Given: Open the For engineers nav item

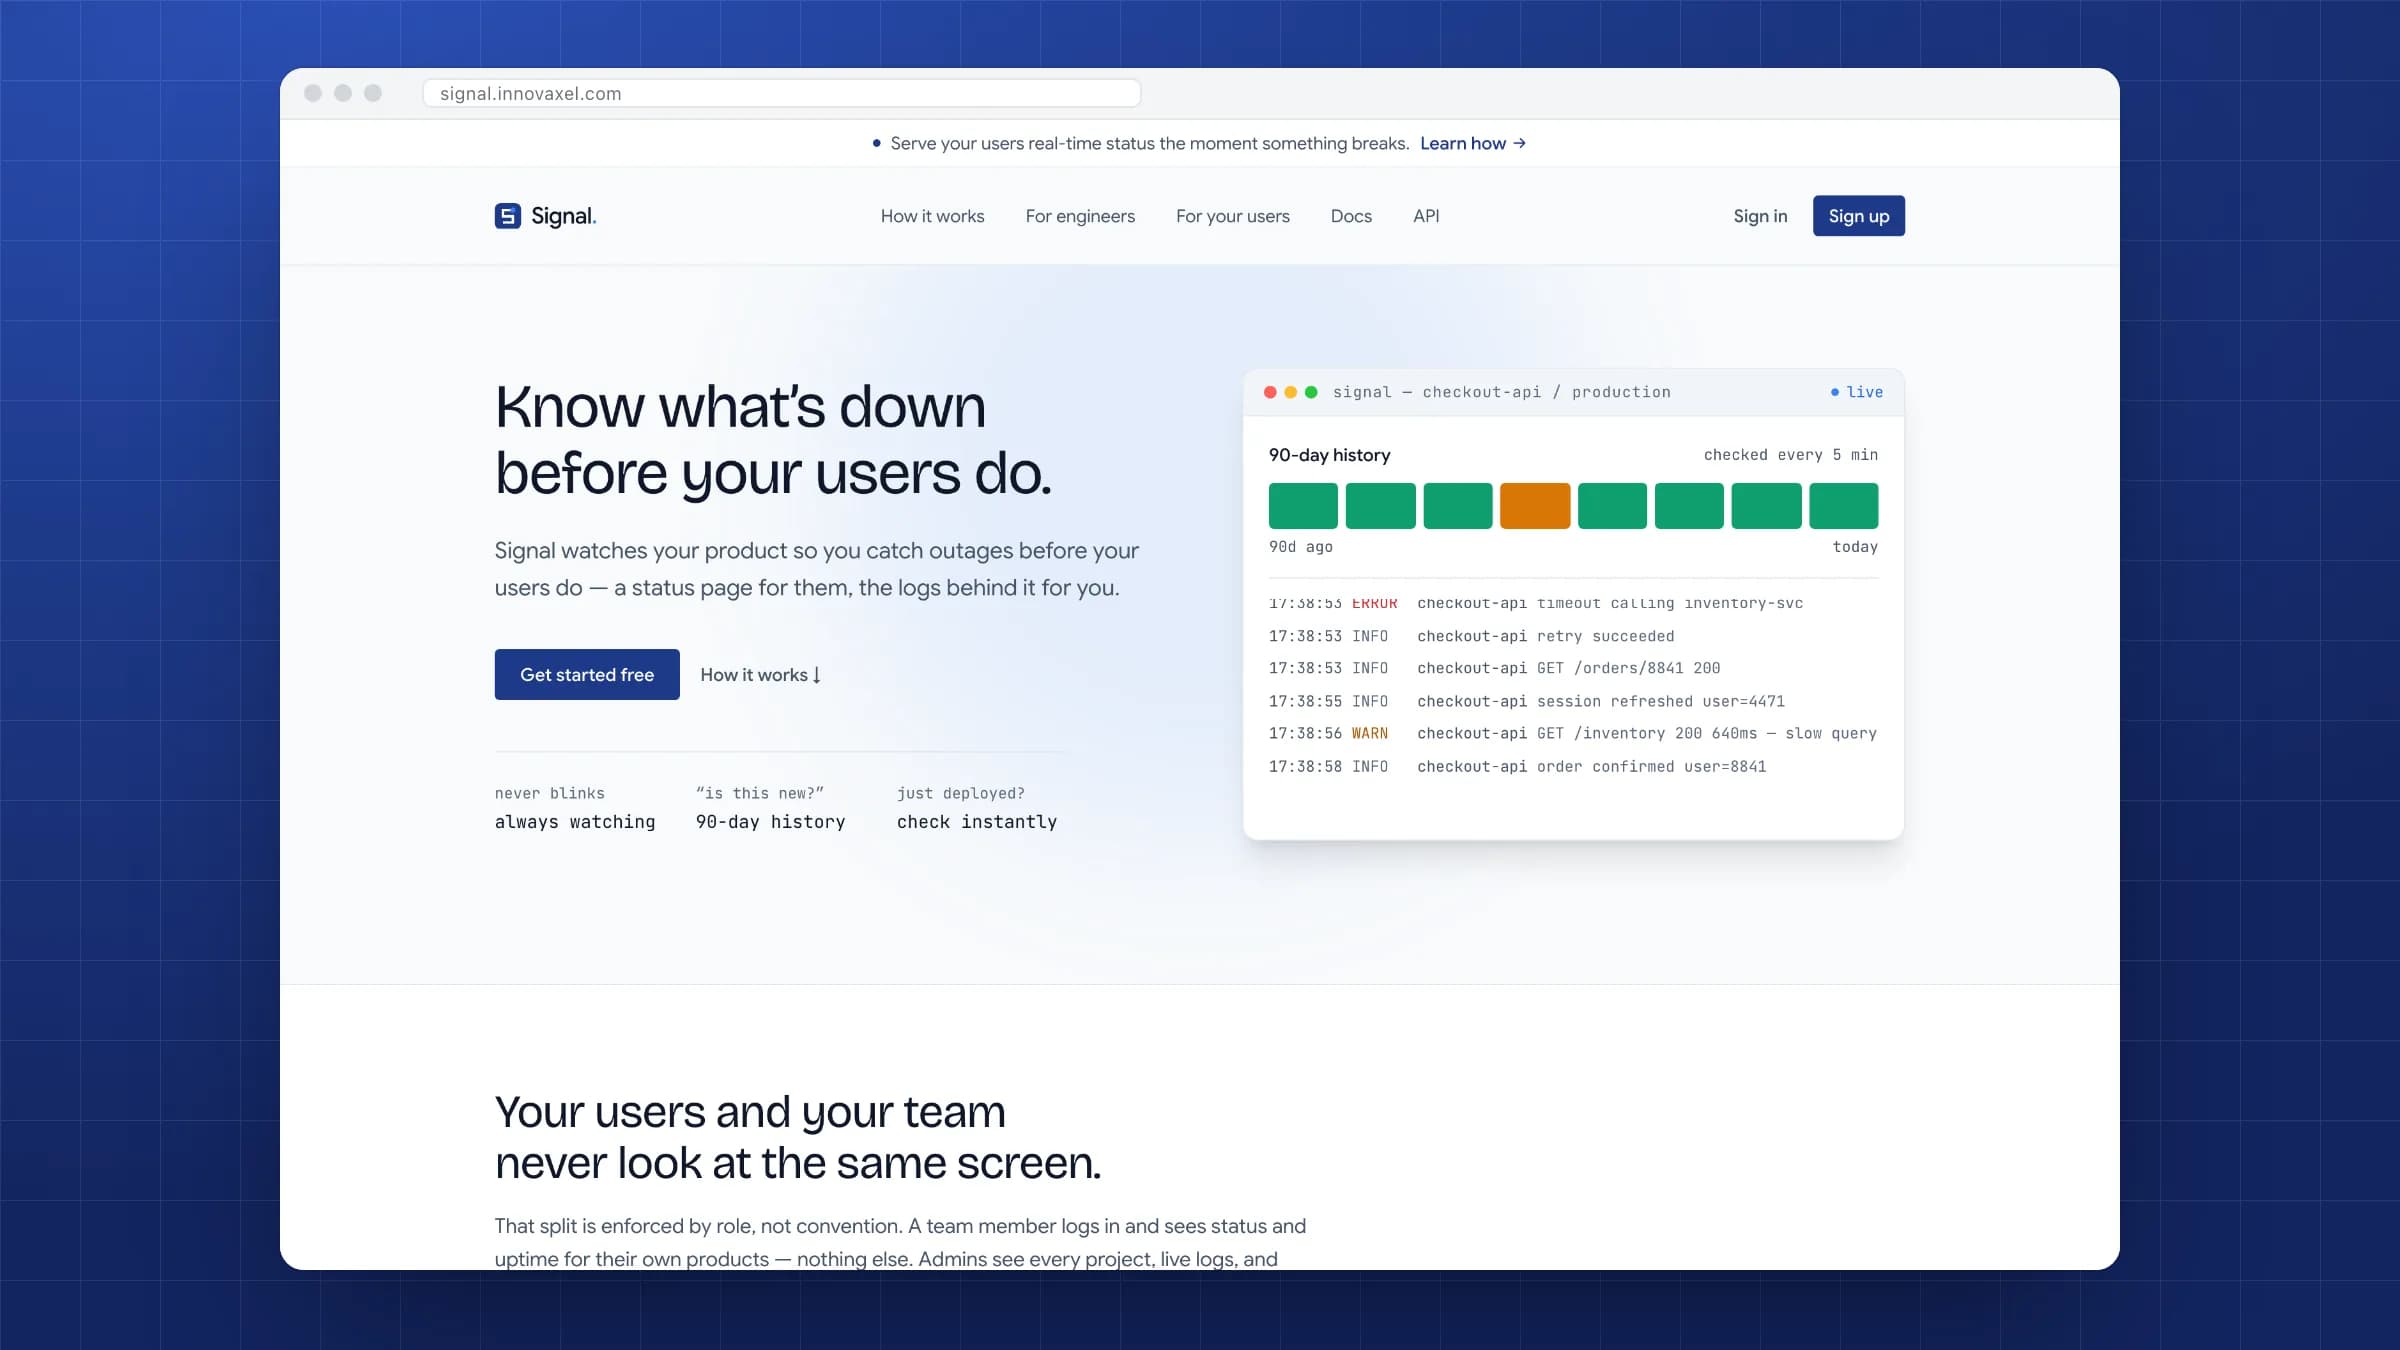Looking at the screenshot, I should pos(1080,216).
